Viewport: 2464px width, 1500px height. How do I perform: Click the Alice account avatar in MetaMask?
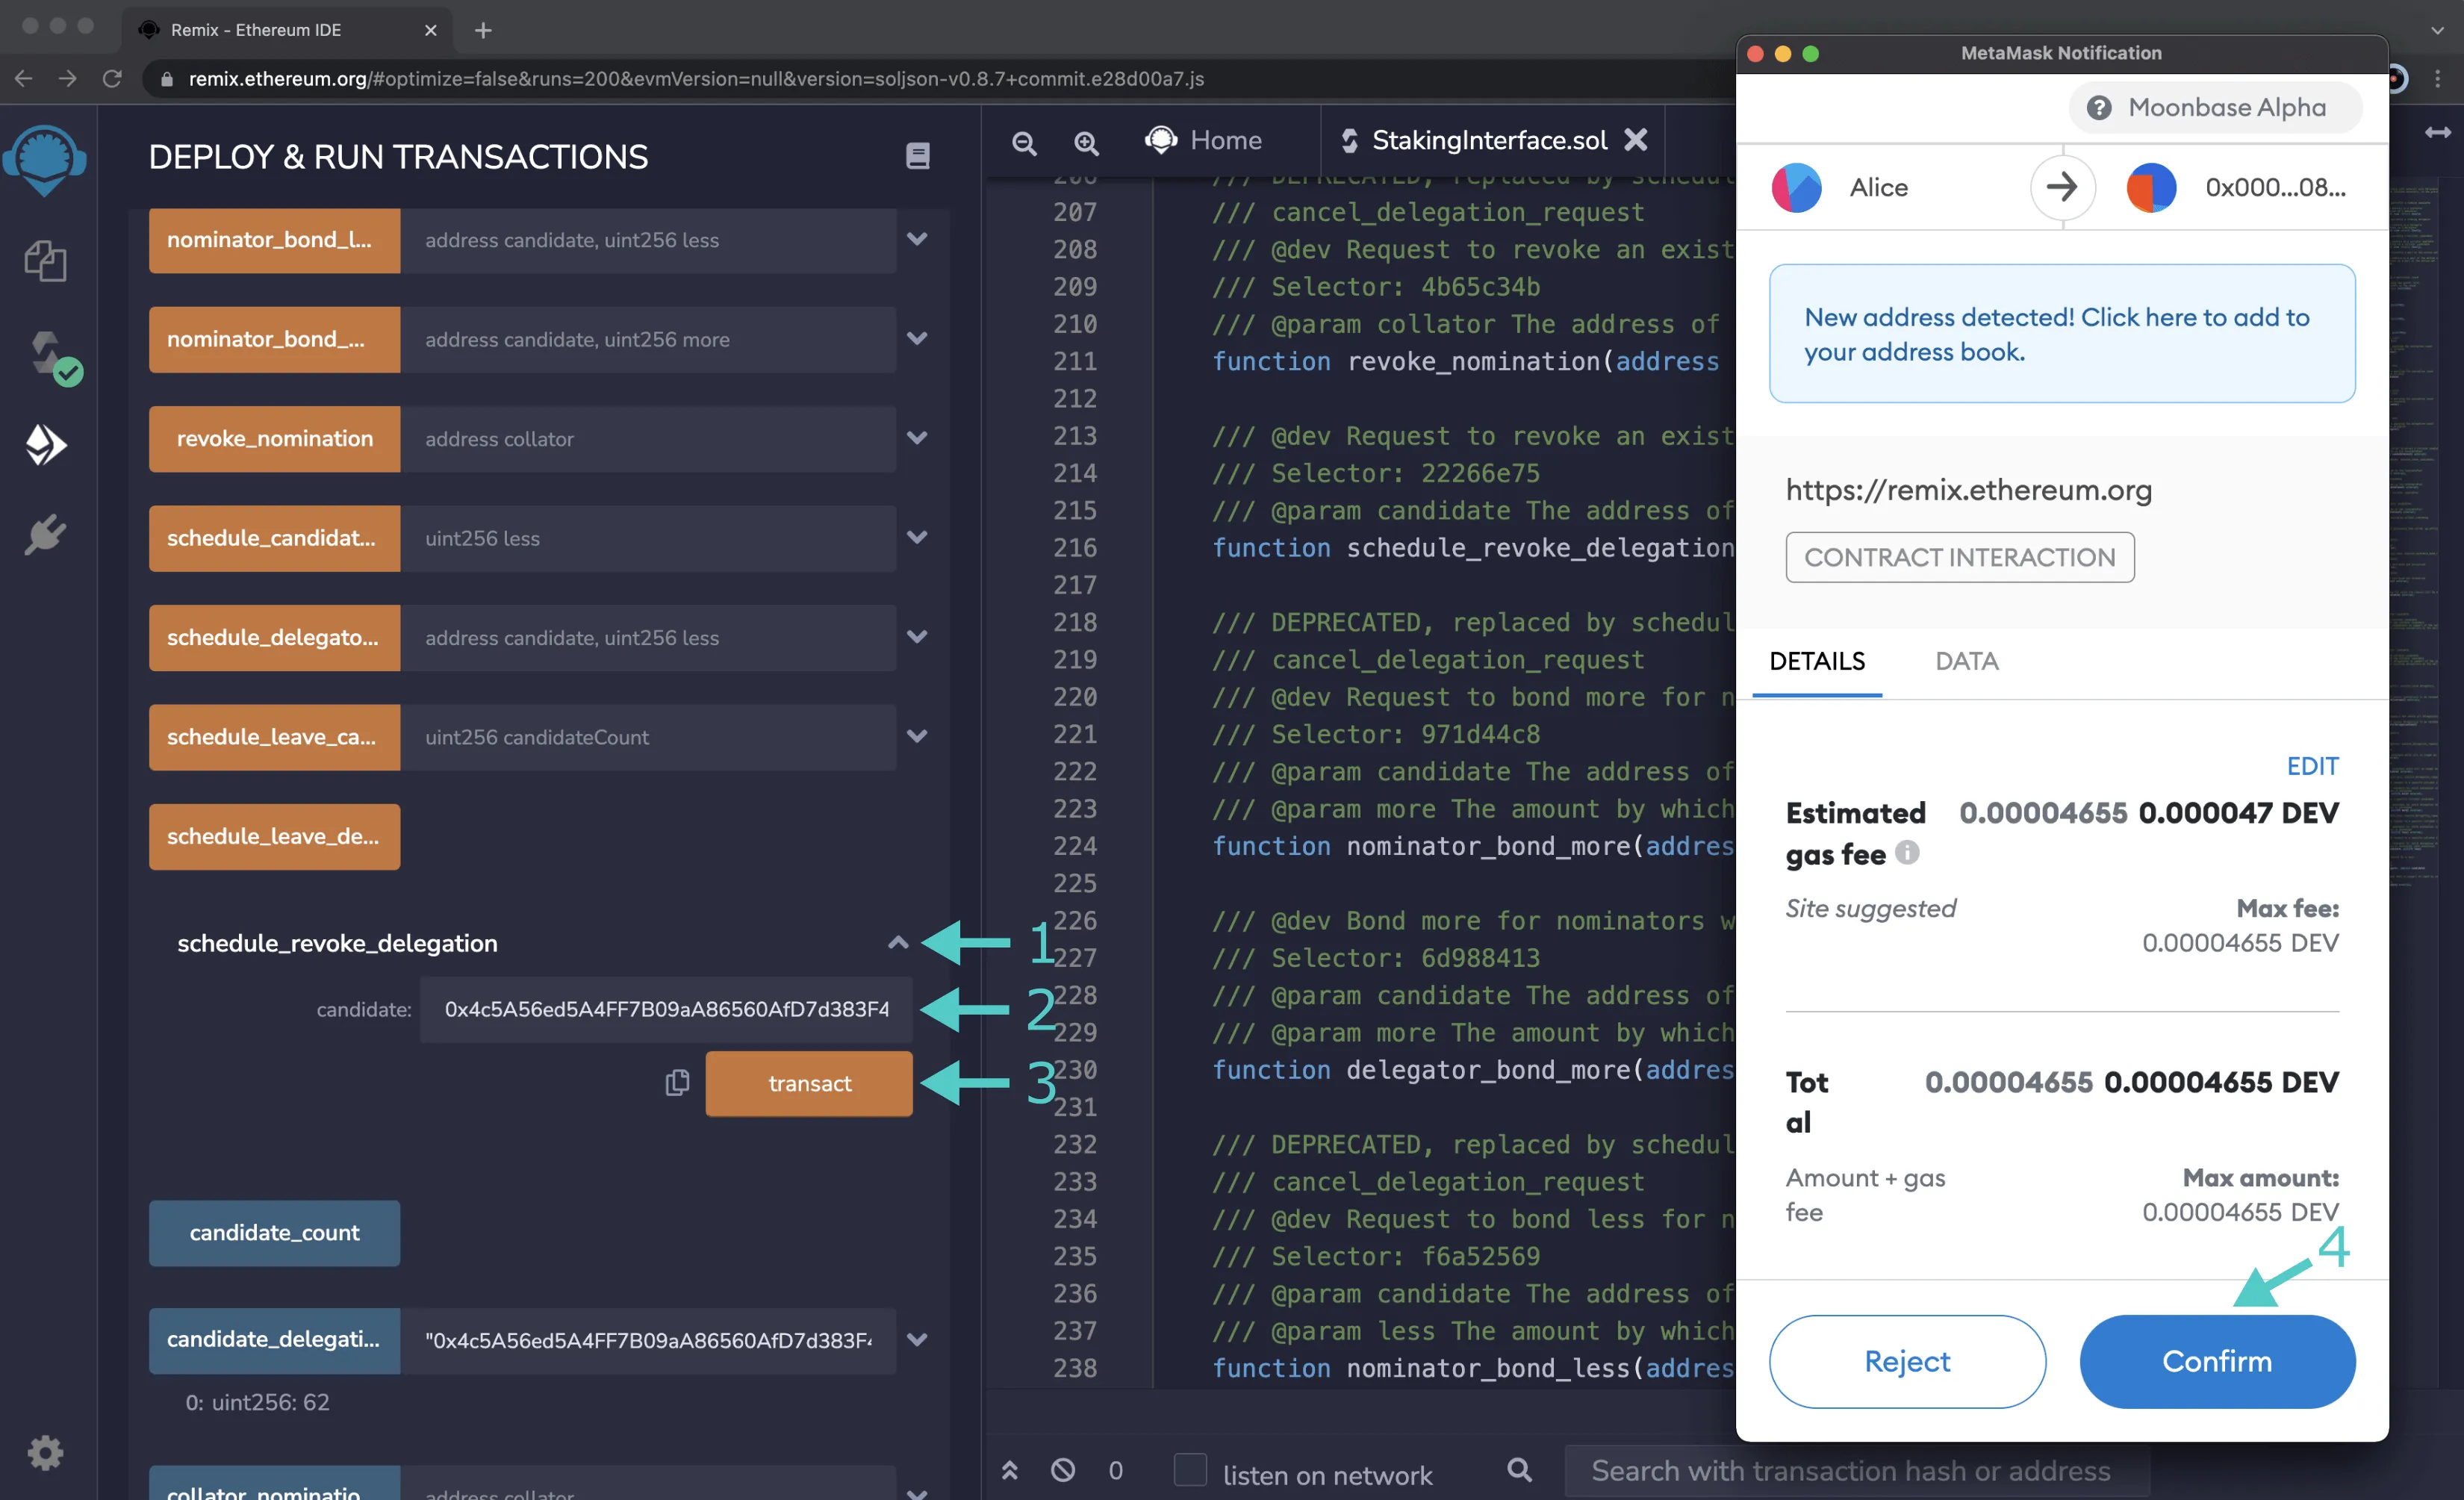click(x=1796, y=187)
